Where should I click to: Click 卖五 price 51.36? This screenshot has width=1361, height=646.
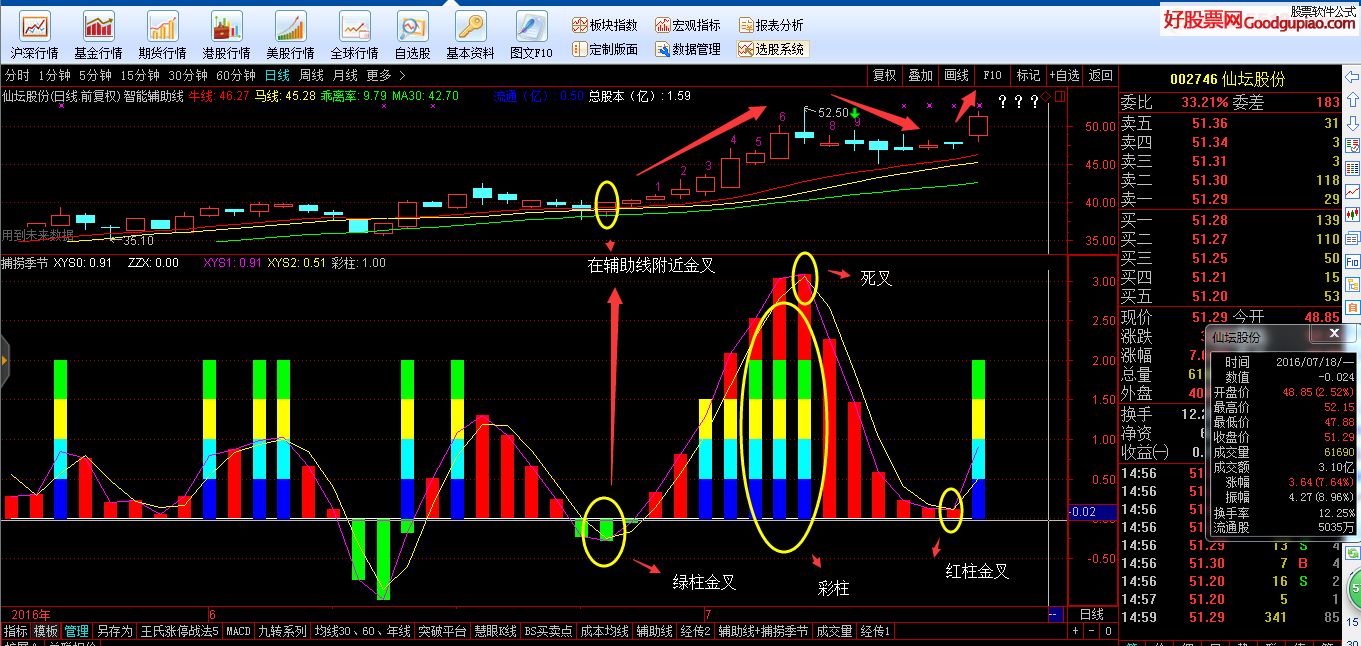click(1209, 124)
